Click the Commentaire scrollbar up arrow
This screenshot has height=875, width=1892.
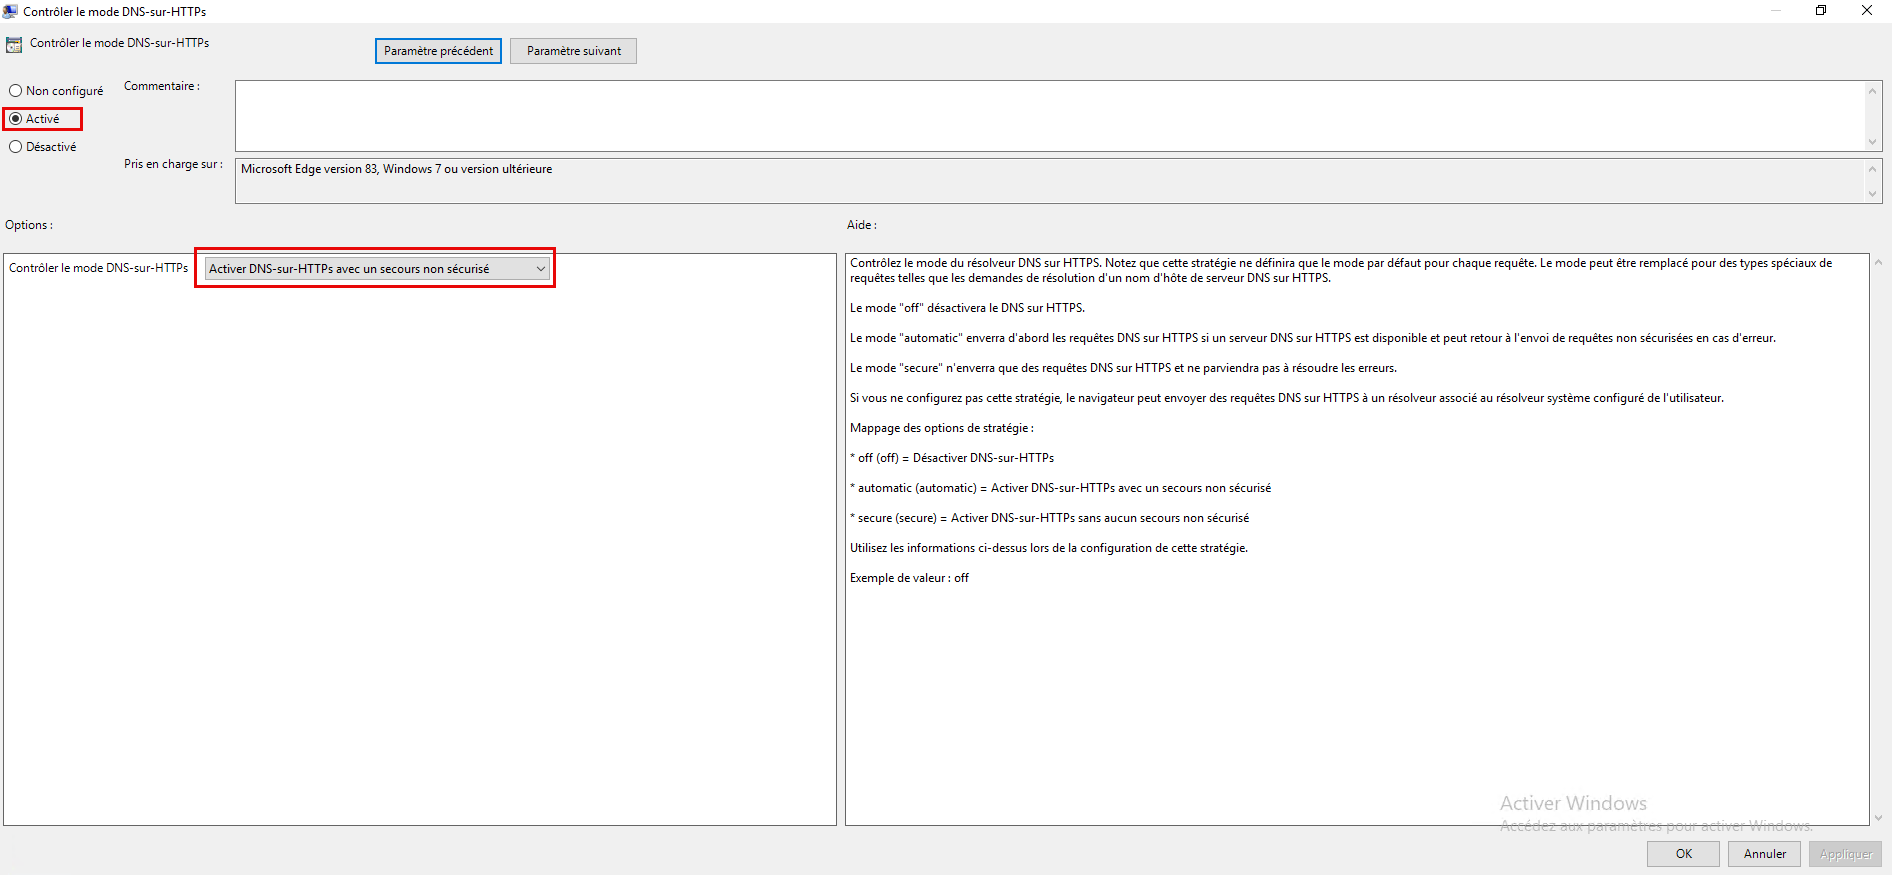click(1873, 90)
